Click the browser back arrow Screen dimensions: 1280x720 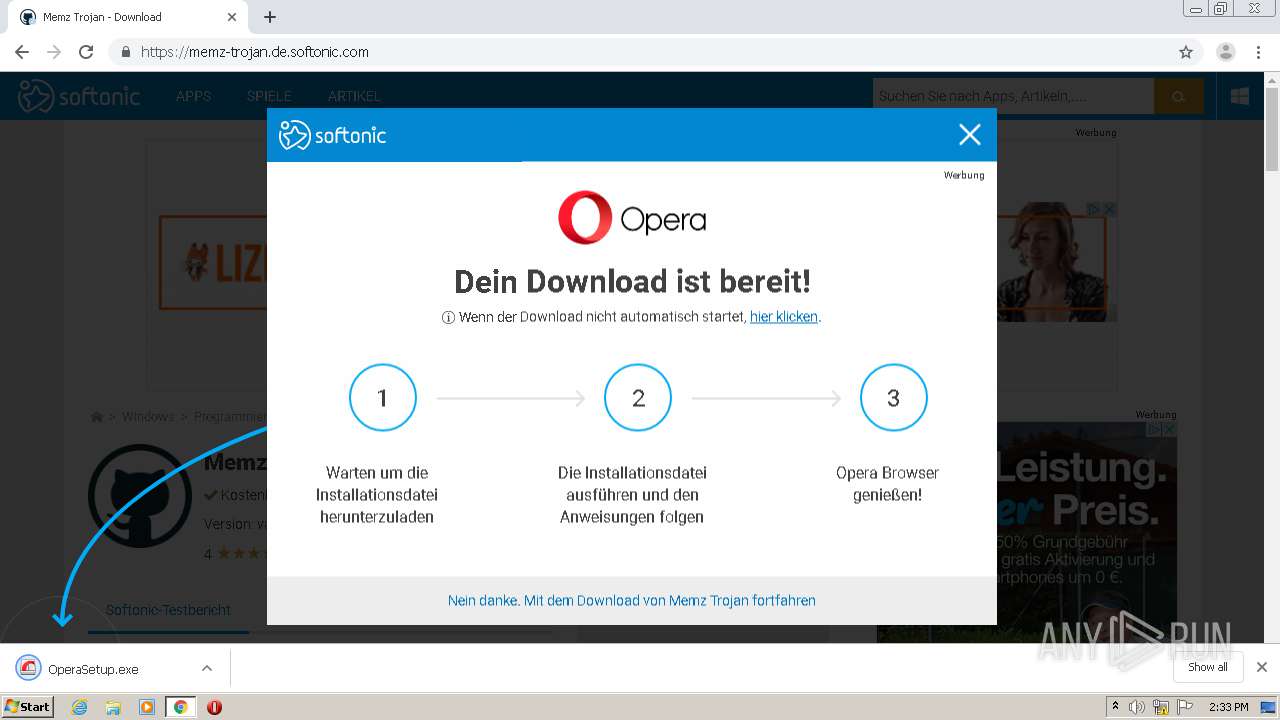point(22,52)
